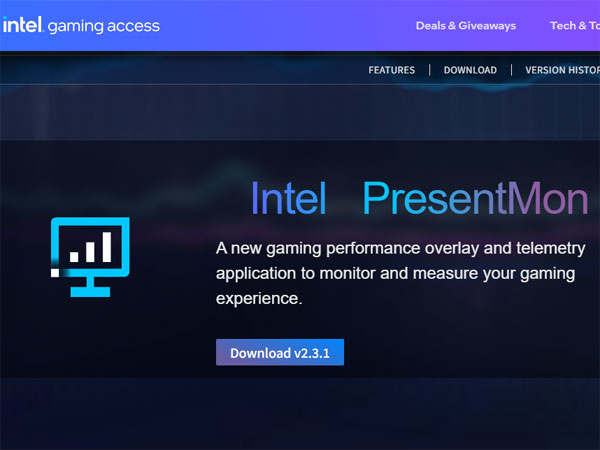Click the Intel PresentMon heading

(419, 199)
